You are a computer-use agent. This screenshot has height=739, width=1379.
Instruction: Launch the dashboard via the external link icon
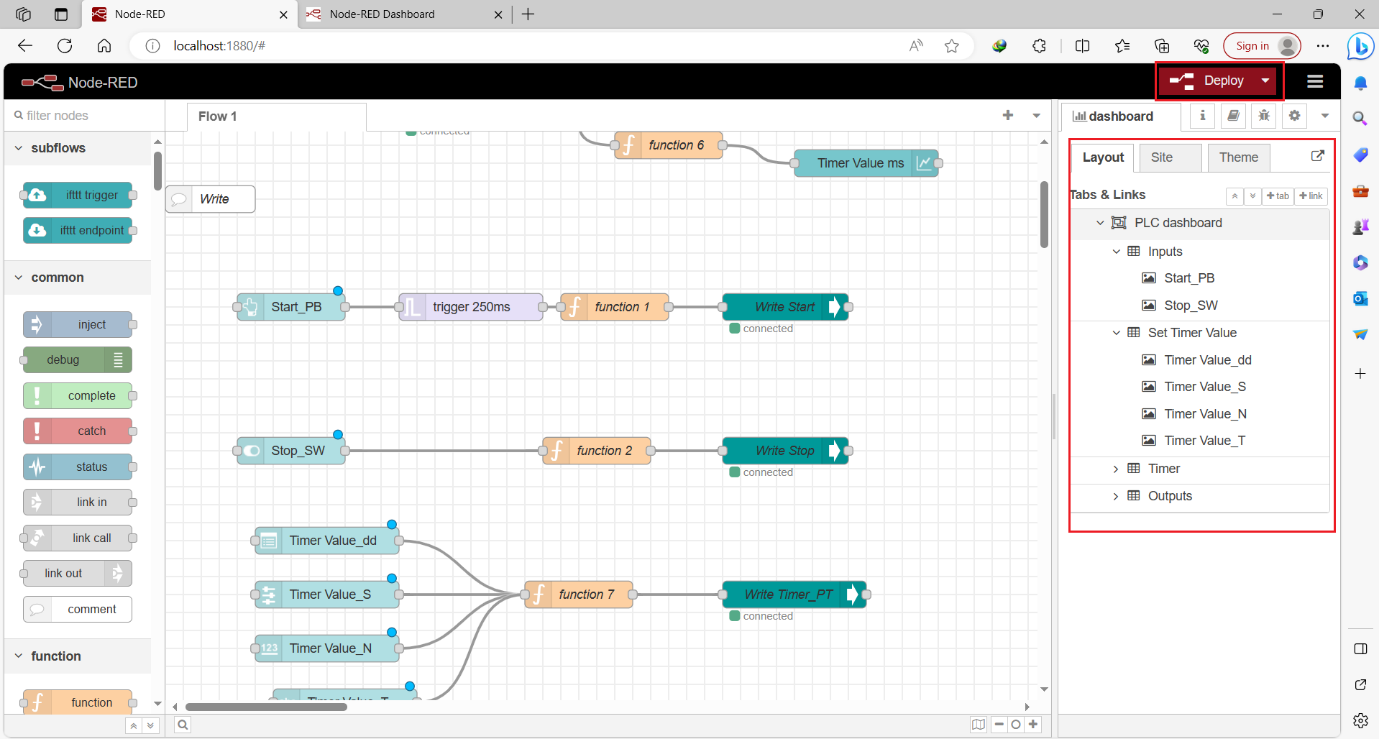(x=1320, y=156)
